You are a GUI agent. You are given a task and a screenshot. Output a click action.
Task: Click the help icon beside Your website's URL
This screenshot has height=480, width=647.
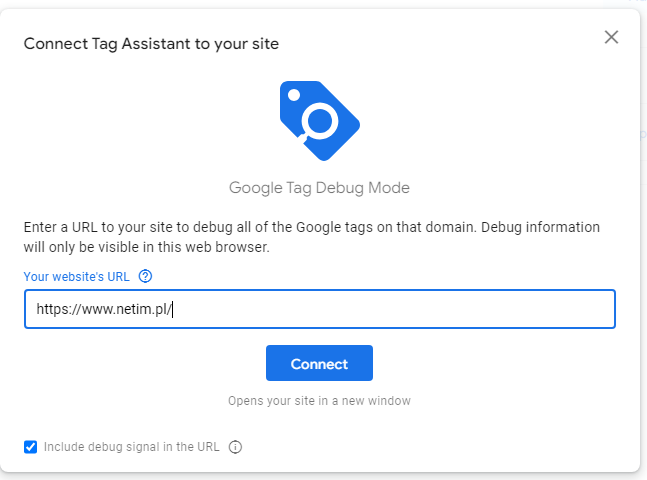pos(145,276)
